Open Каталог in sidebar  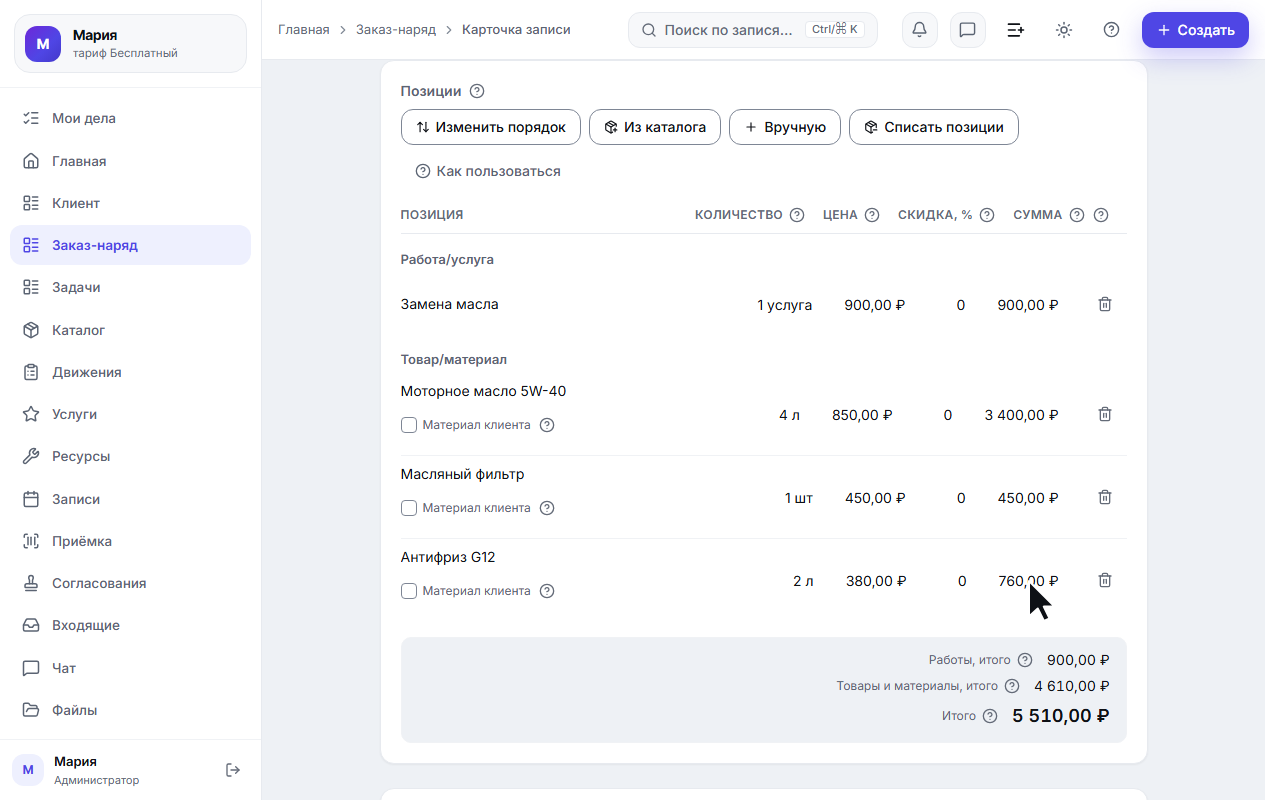pyautogui.click(x=130, y=330)
